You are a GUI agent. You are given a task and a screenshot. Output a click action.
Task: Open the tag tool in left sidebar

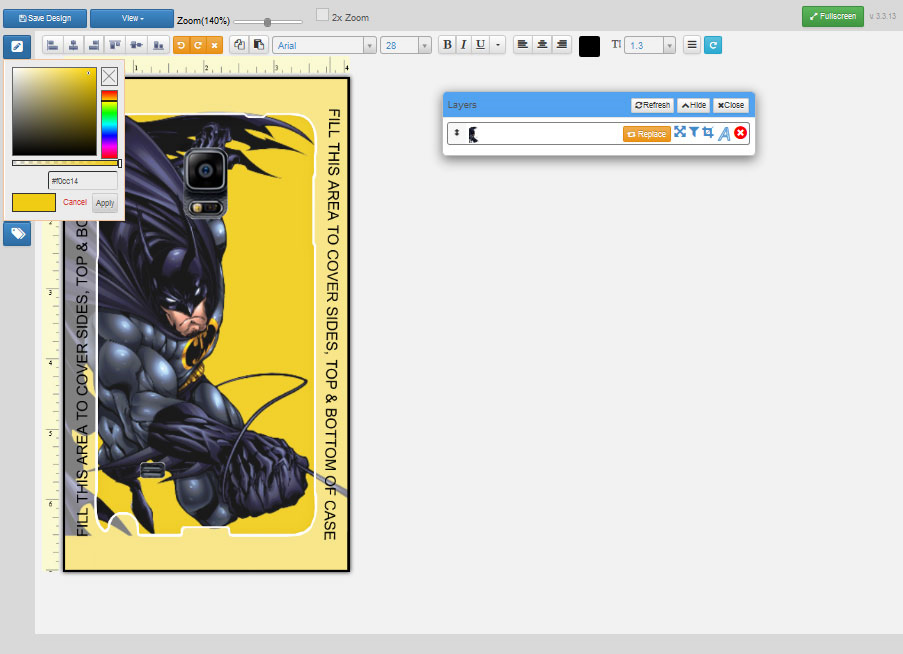tap(17, 233)
